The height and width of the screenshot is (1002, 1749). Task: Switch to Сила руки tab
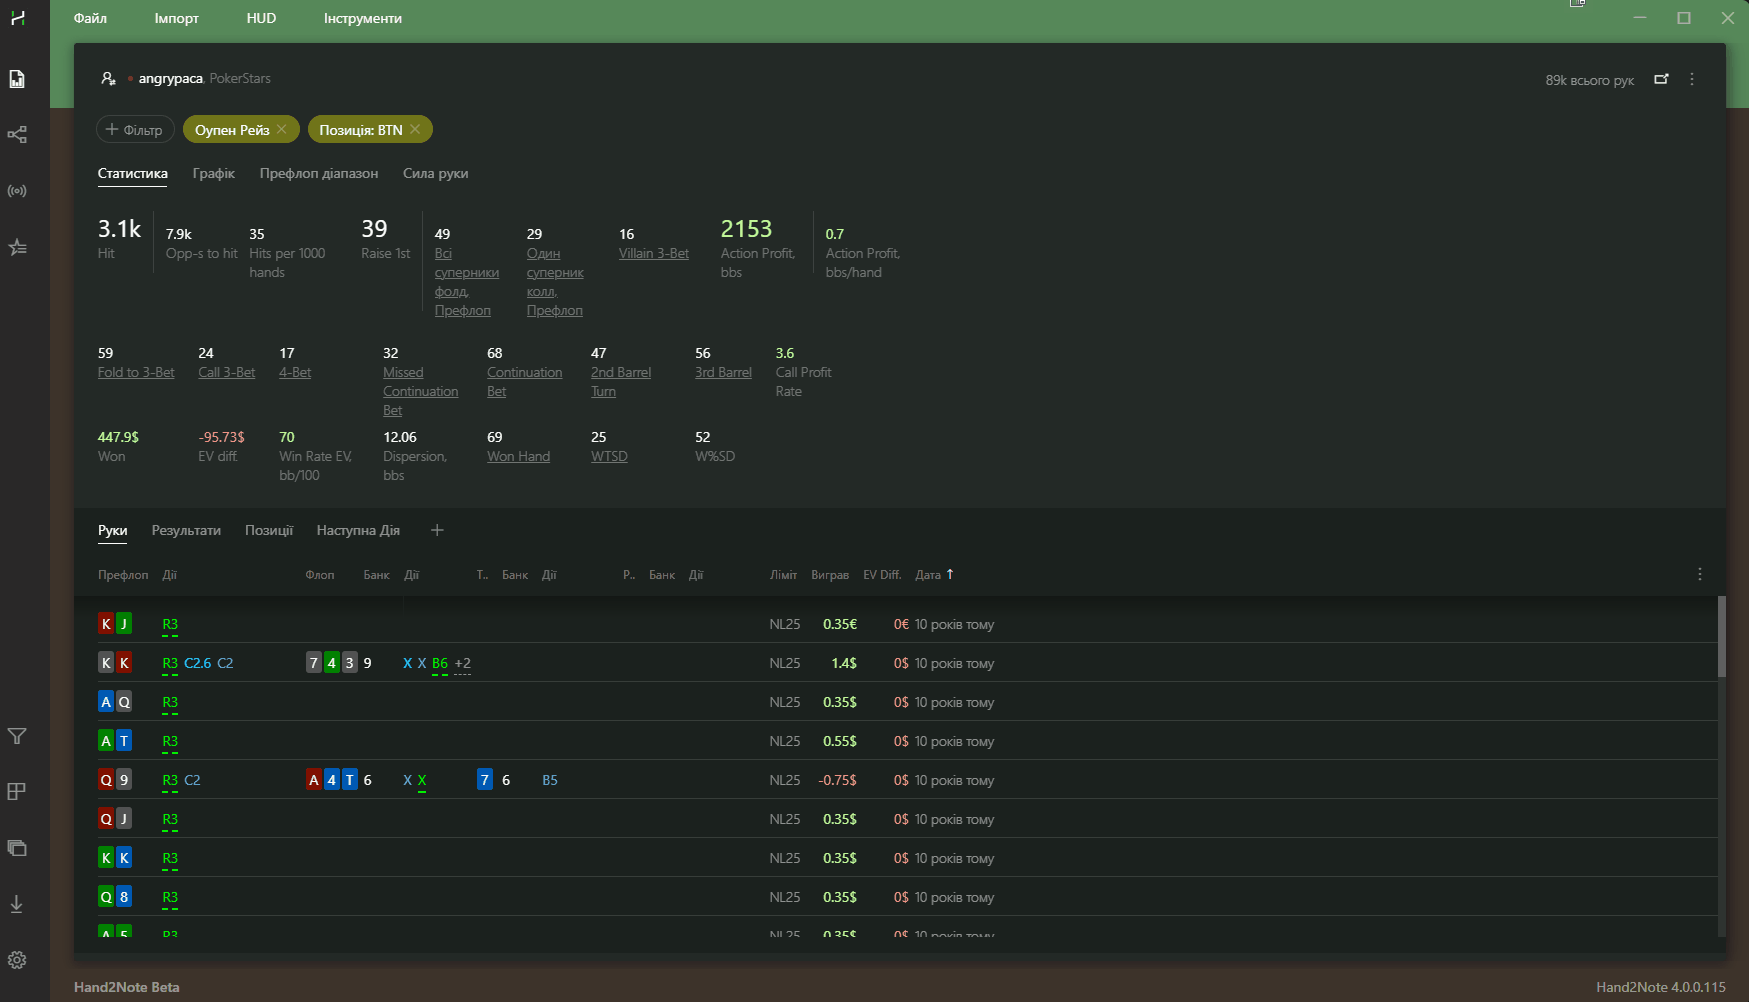tap(436, 173)
